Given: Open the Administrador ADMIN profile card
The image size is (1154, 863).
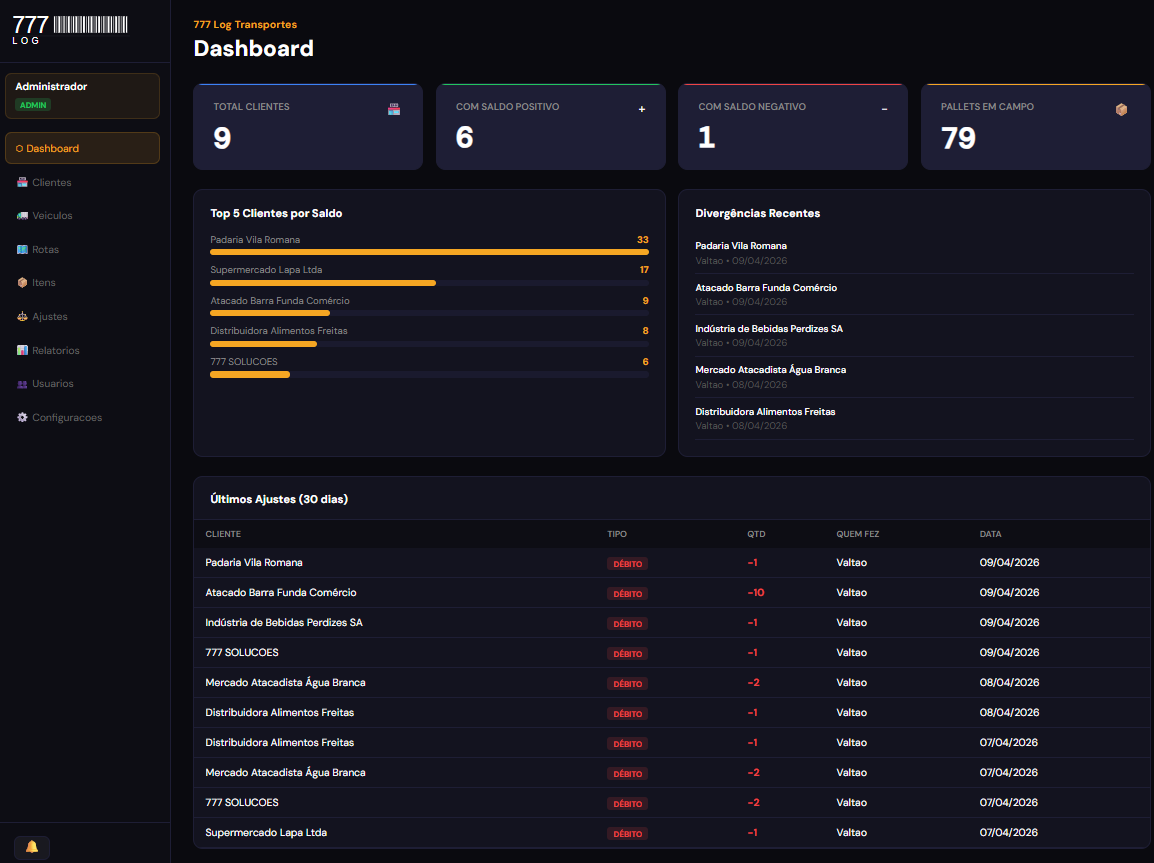Looking at the screenshot, I should 82,95.
